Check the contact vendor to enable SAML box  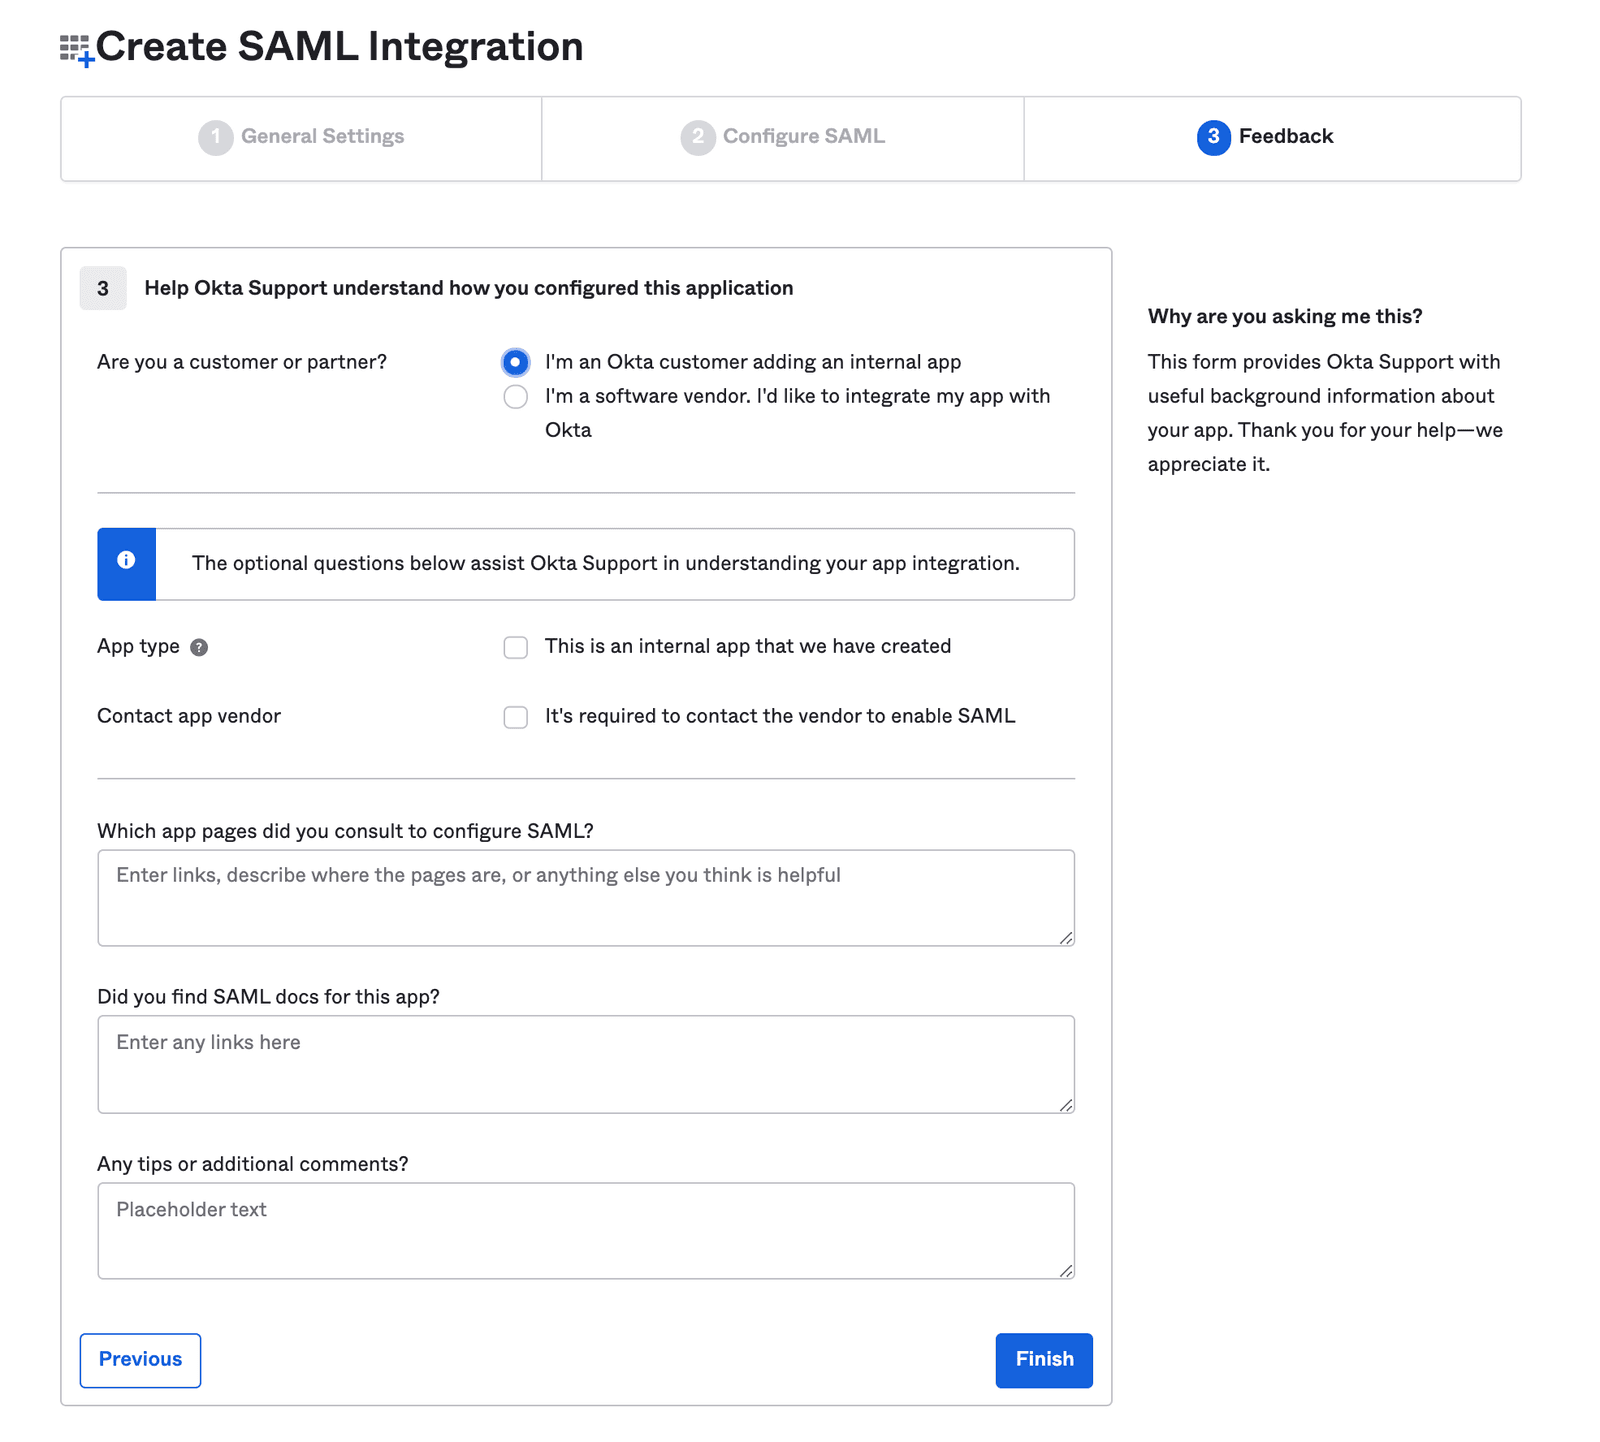click(x=515, y=716)
